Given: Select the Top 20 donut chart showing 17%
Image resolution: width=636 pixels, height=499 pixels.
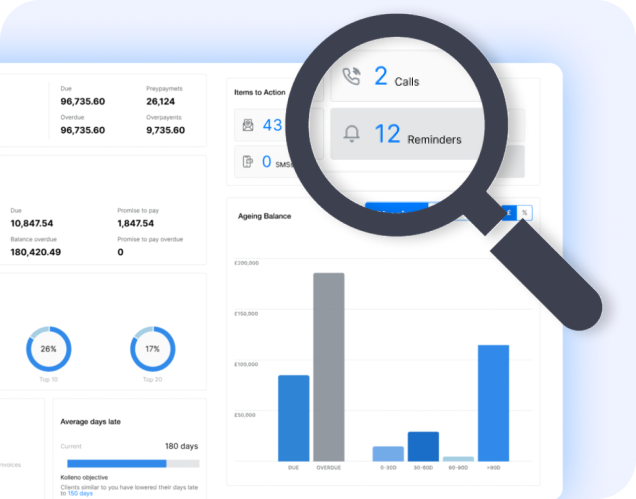Looking at the screenshot, I should pyautogui.click(x=152, y=348).
